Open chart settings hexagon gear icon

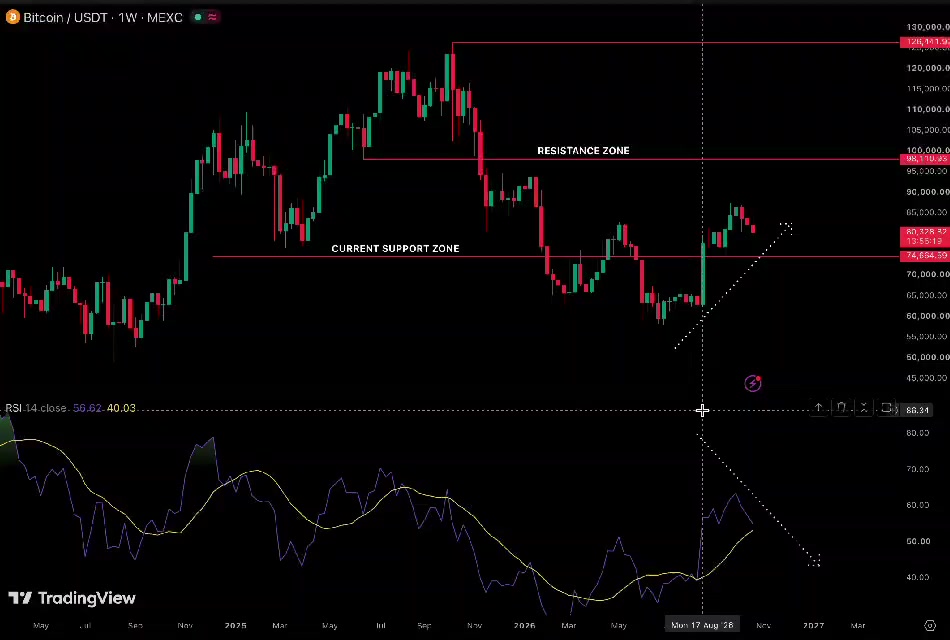[930, 625]
